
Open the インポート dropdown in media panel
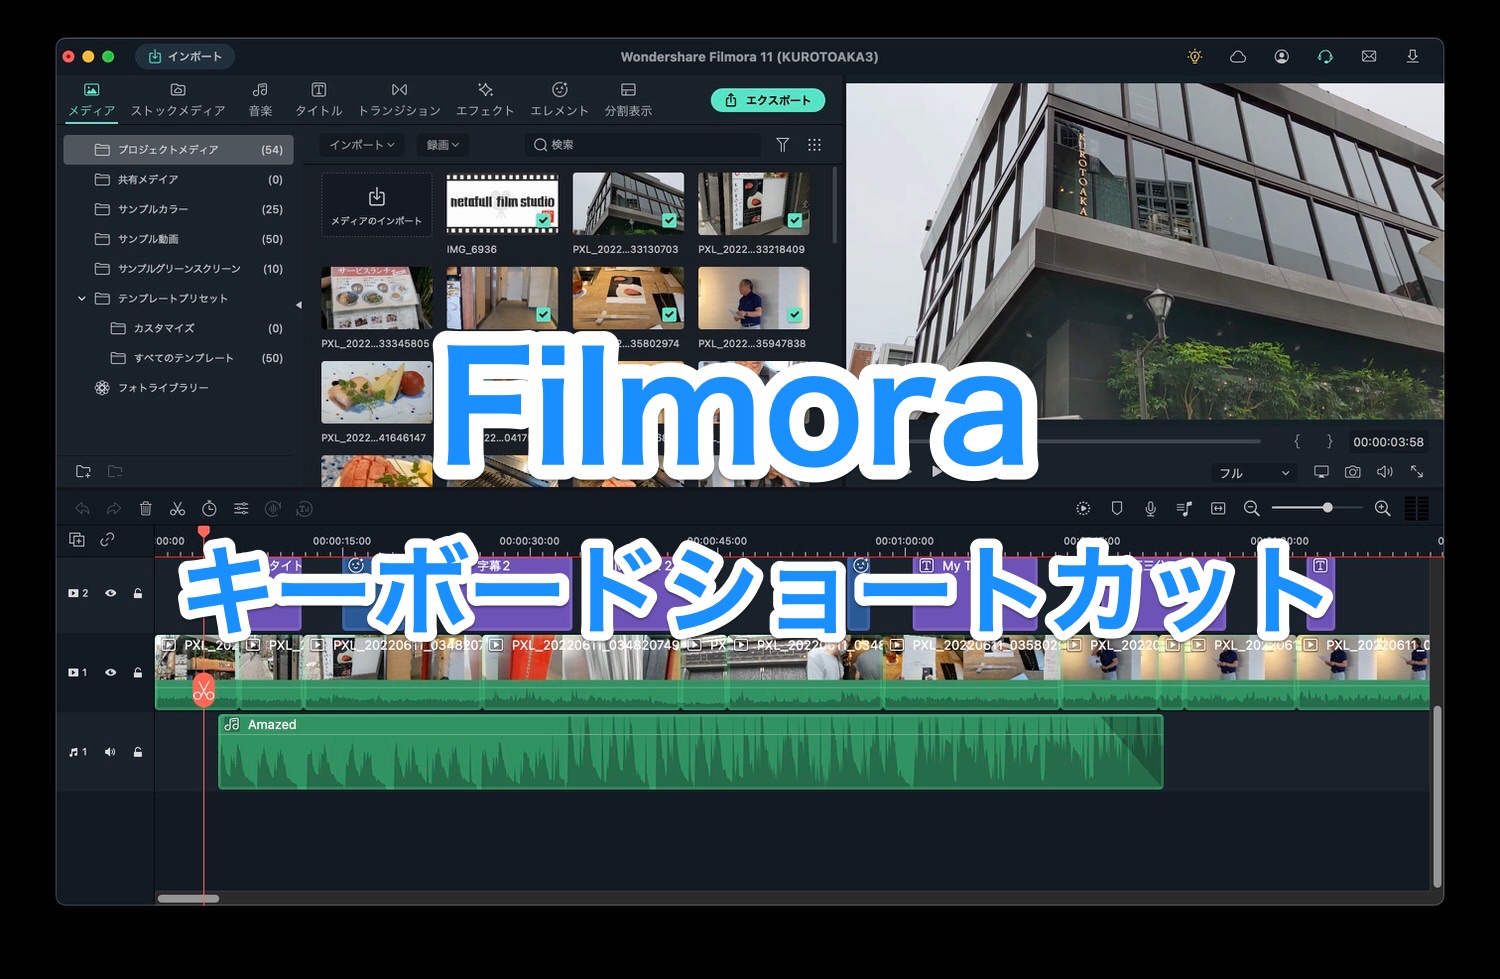pyautogui.click(x=362, y=145)
